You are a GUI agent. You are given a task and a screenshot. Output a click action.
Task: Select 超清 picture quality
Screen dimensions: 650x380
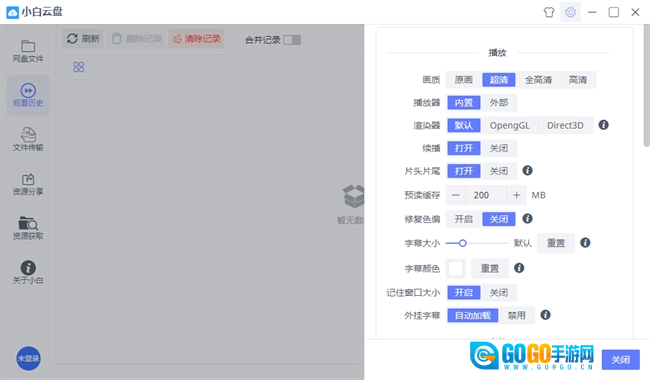(499, 80)
